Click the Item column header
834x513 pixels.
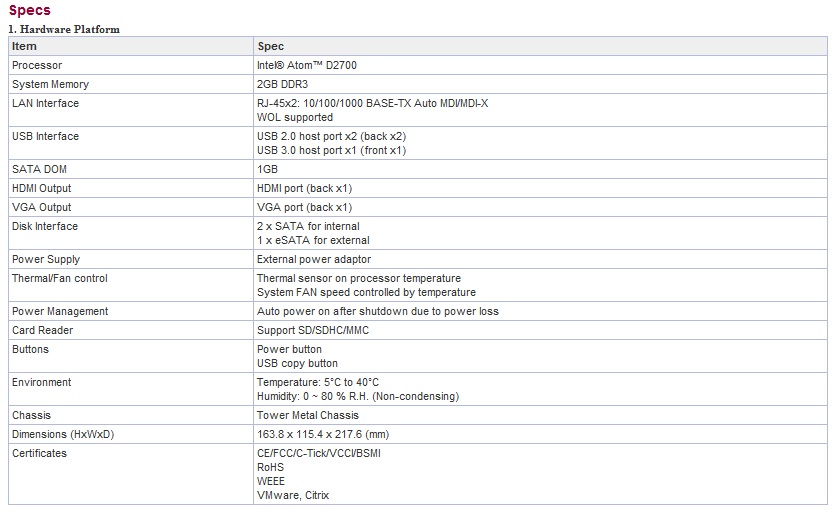[24, 46]
